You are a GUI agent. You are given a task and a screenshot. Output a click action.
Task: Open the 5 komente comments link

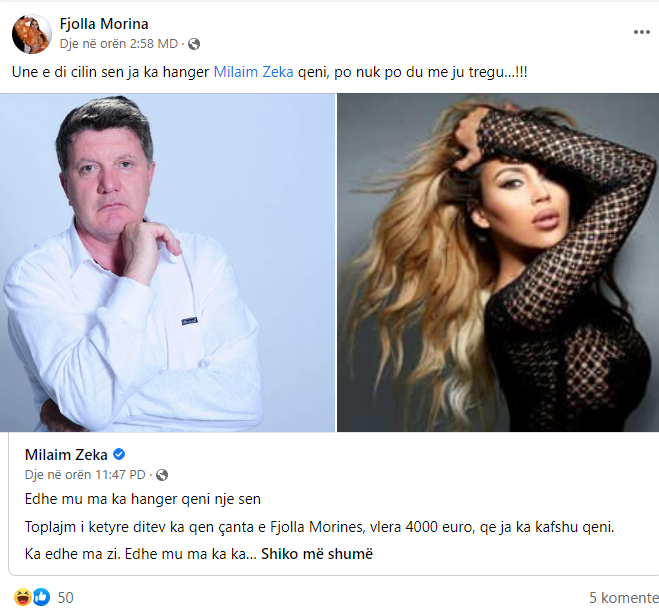pos(624,597)
